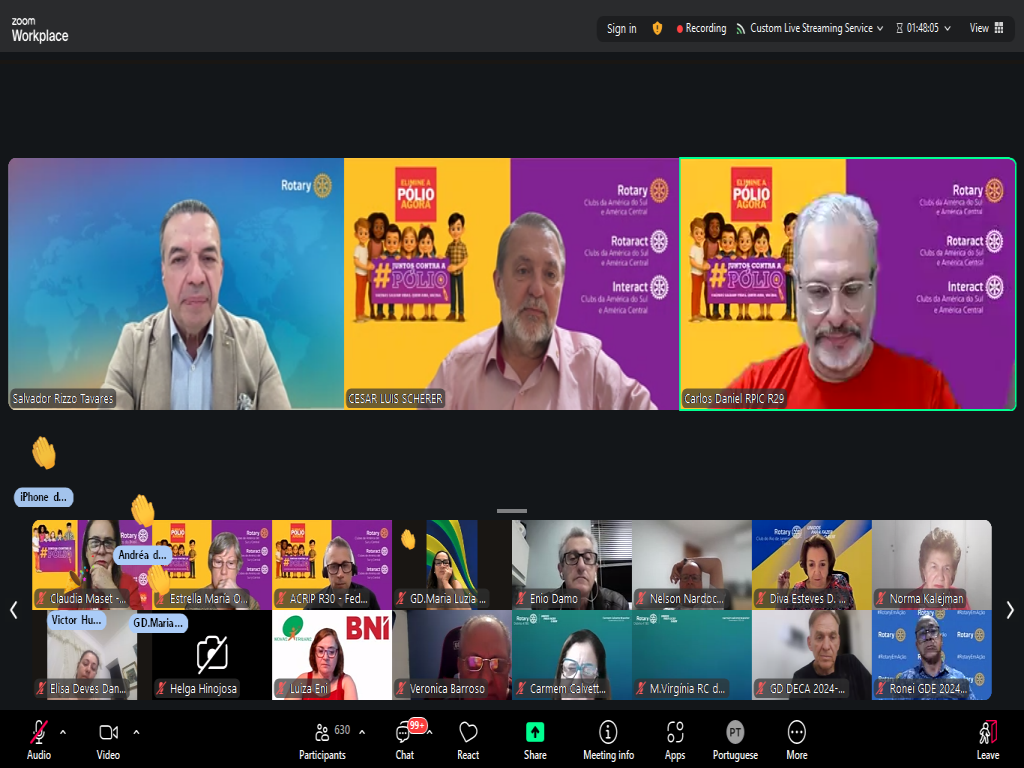Open the meeting timer dropdown
The image size is (1024, 768).
pos(947,28)
